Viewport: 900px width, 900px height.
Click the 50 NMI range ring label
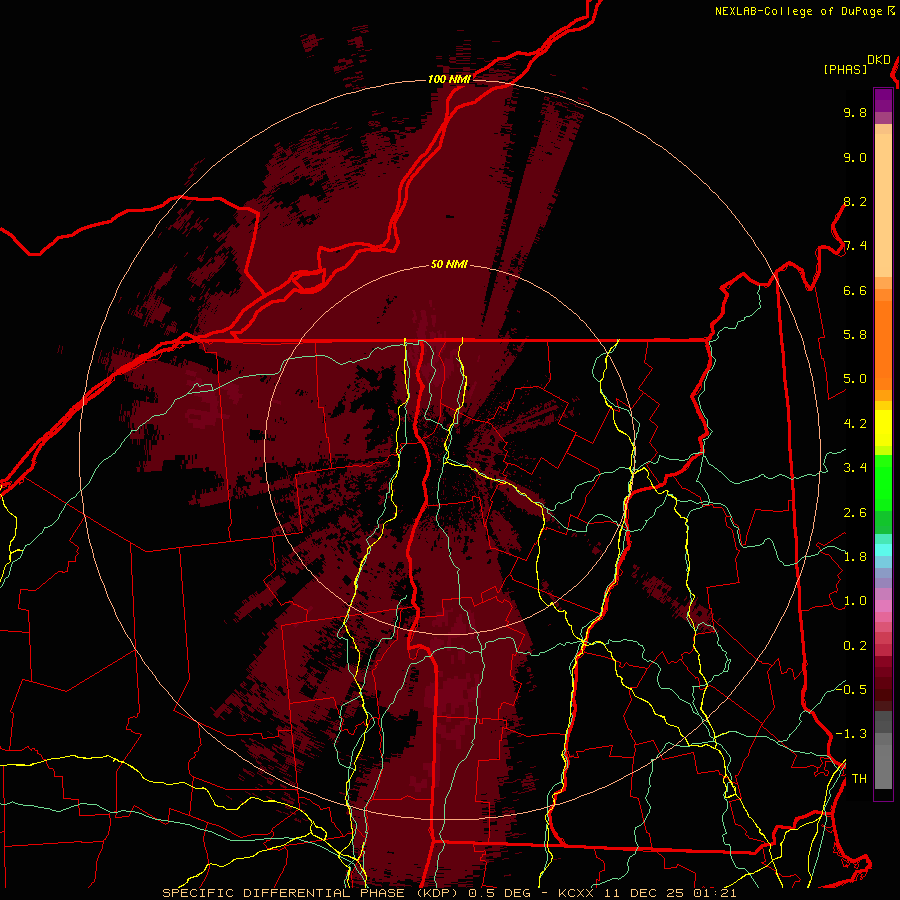pyautogui.click(x=449, y=265)
